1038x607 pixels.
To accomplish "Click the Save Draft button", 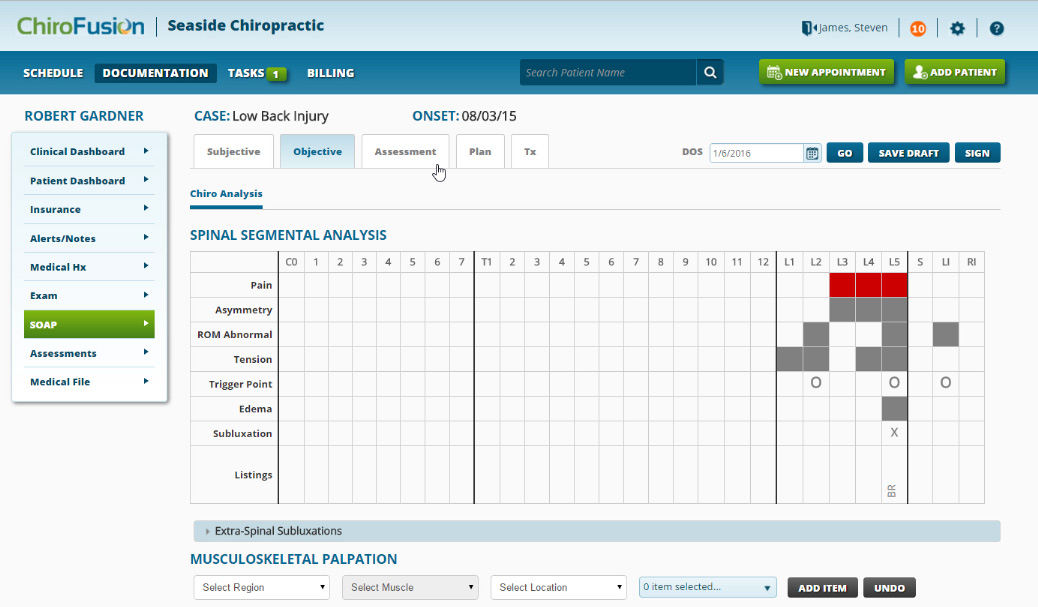I will (x=908, y=152).
